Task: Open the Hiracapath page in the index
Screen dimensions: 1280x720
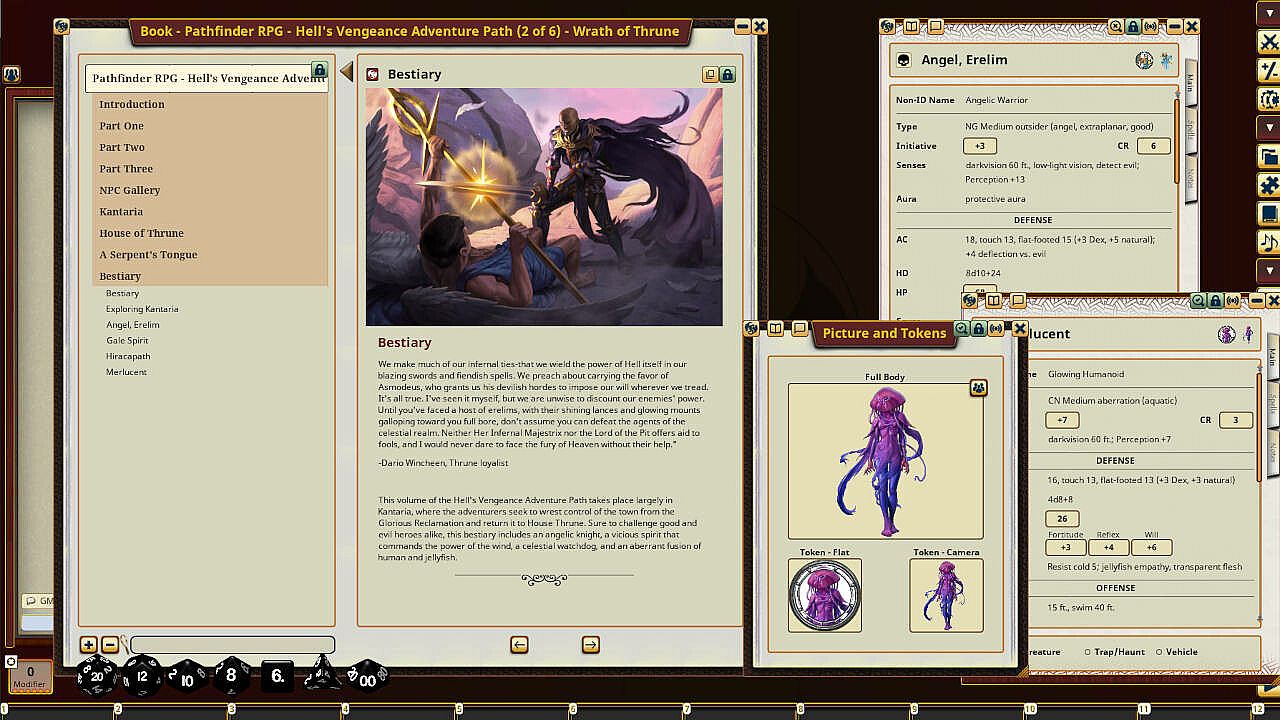Action: (128, 356)
